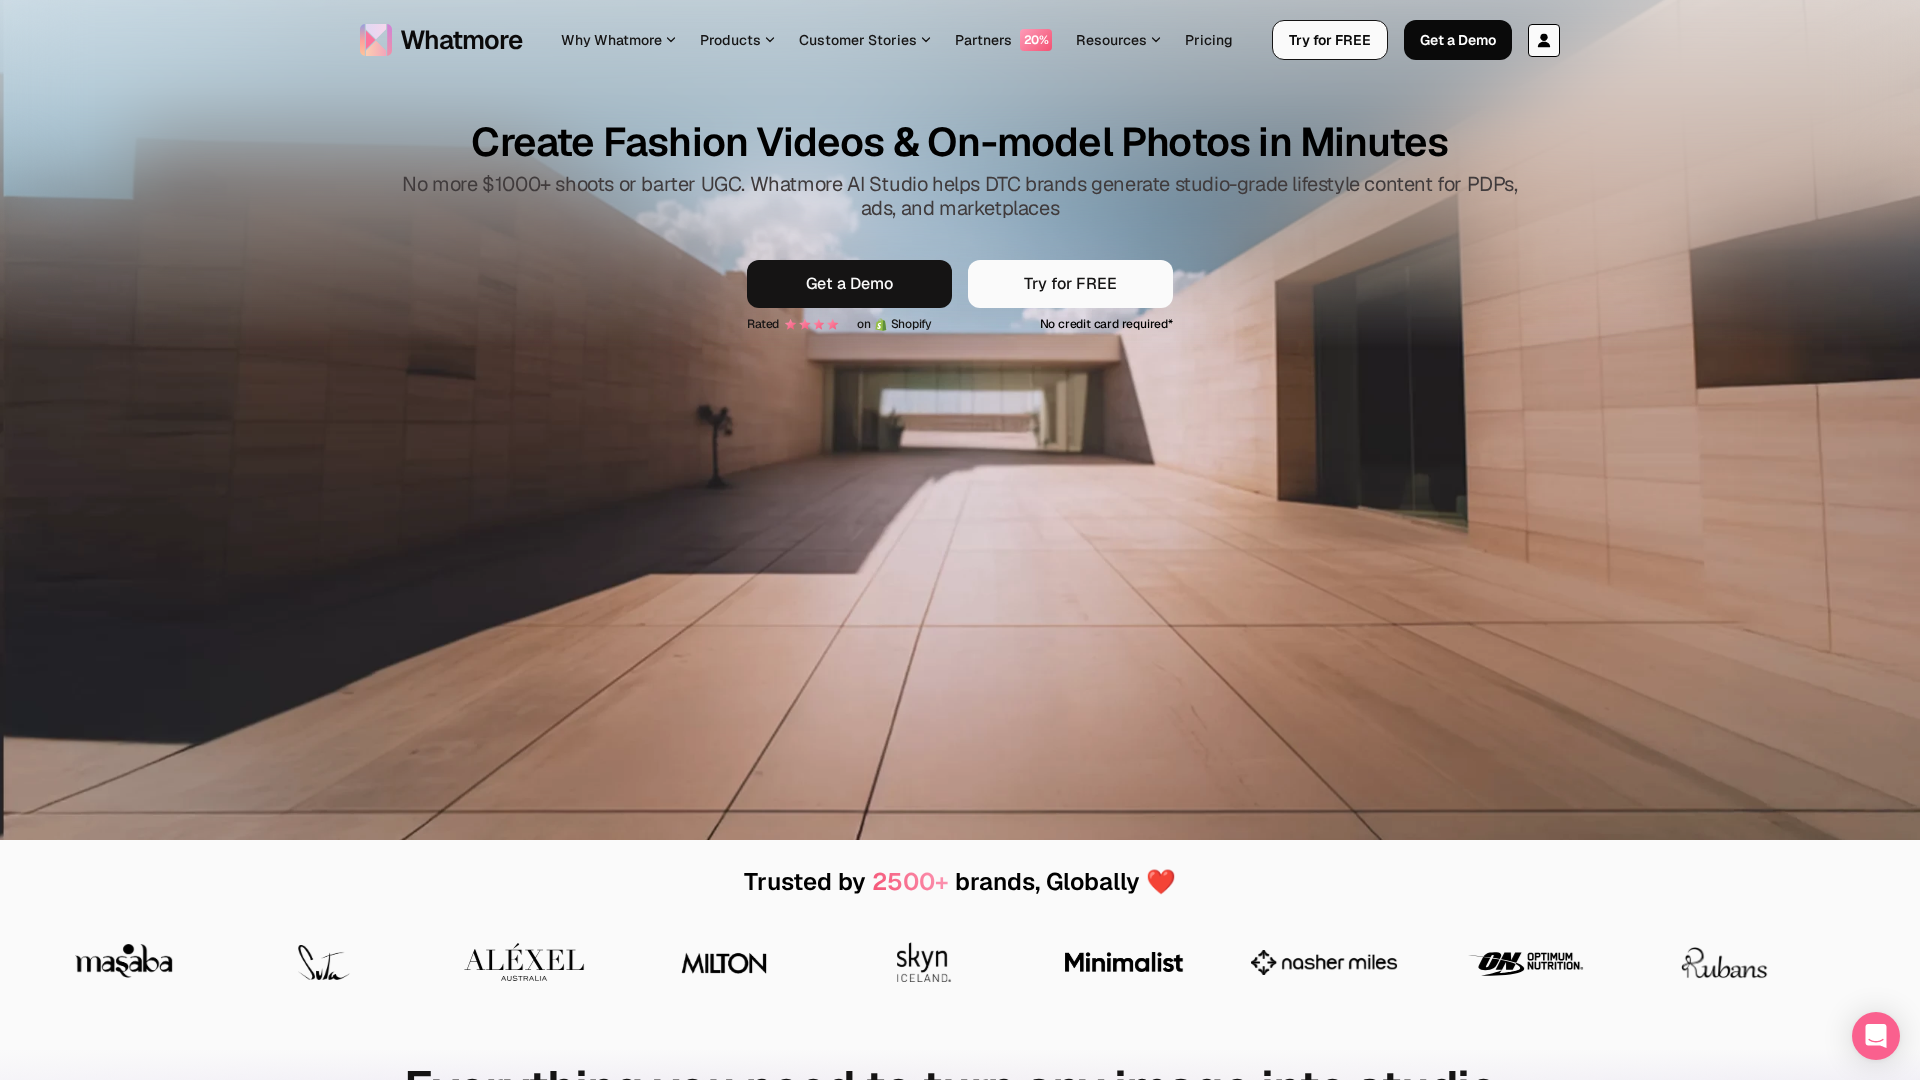1920x1080 pixels.
Task: Click the Masaba brand logo
Action: click(123, 961)
